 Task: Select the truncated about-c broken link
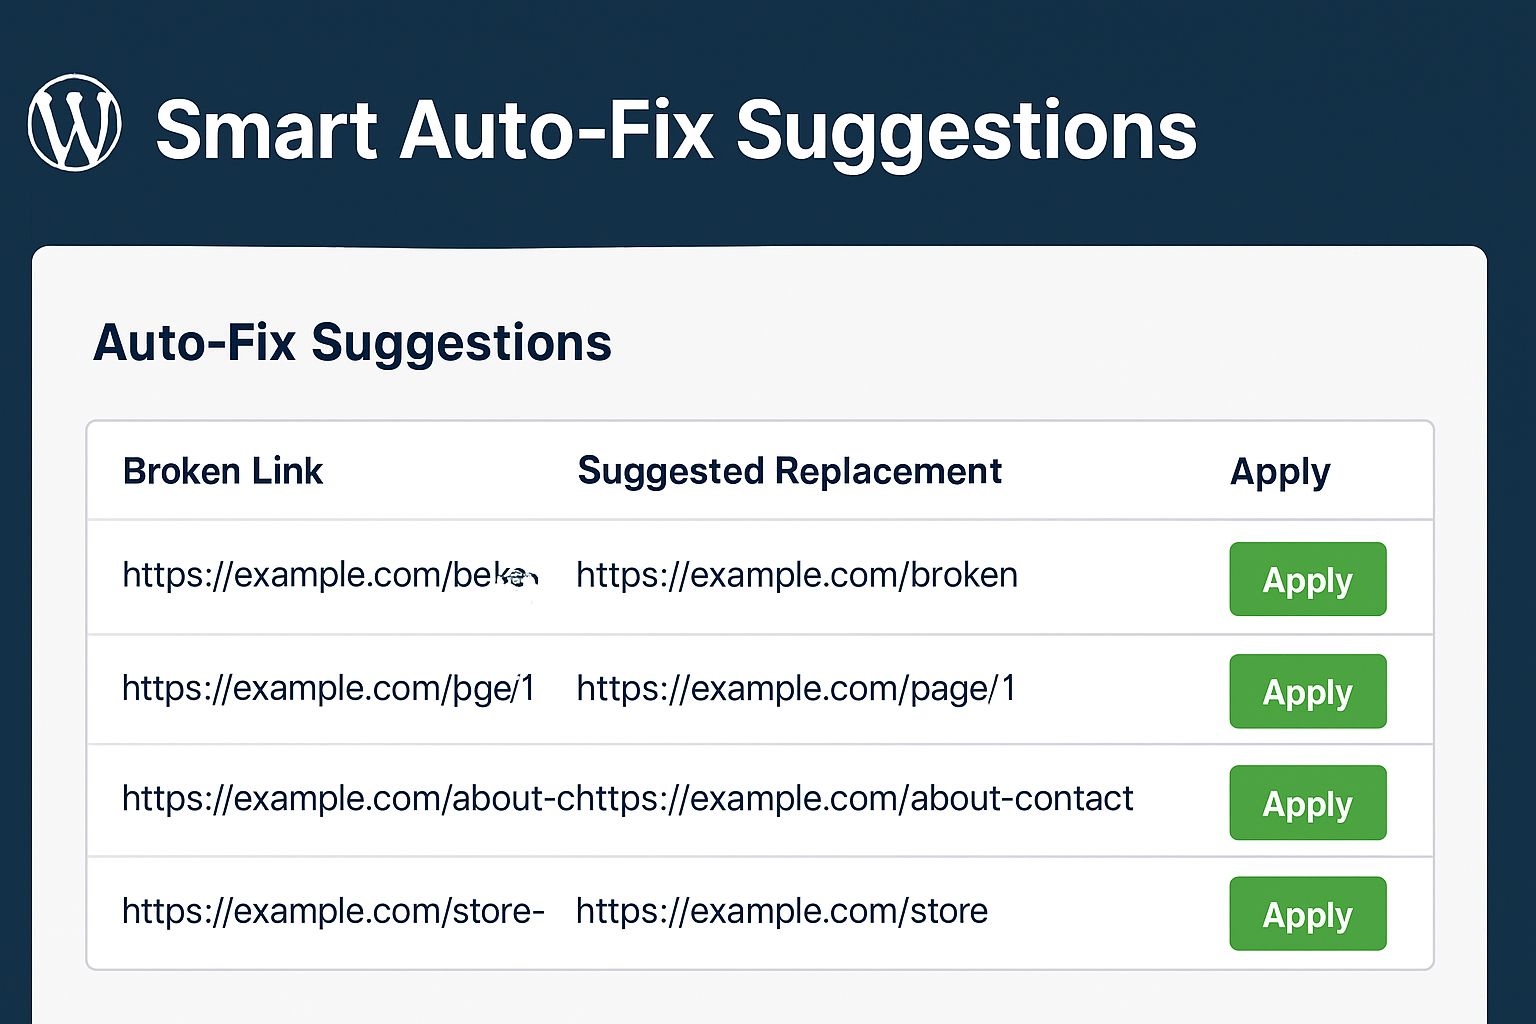tap(340, 799)
